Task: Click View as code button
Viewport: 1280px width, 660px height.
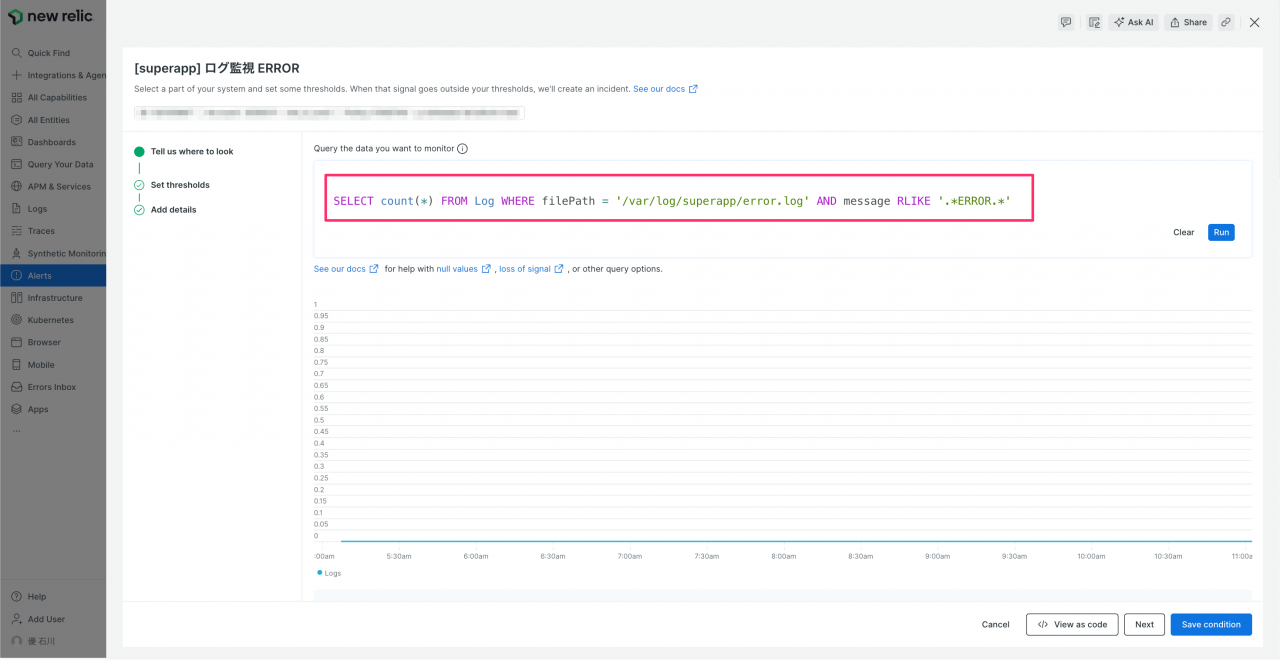Action: coord(1072,624)
